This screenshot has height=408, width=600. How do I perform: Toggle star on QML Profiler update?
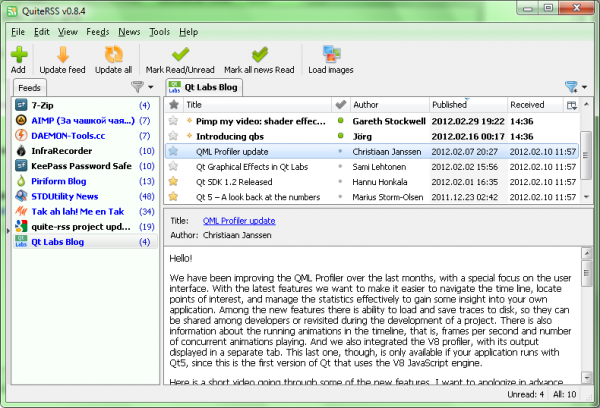click(174, 152)
